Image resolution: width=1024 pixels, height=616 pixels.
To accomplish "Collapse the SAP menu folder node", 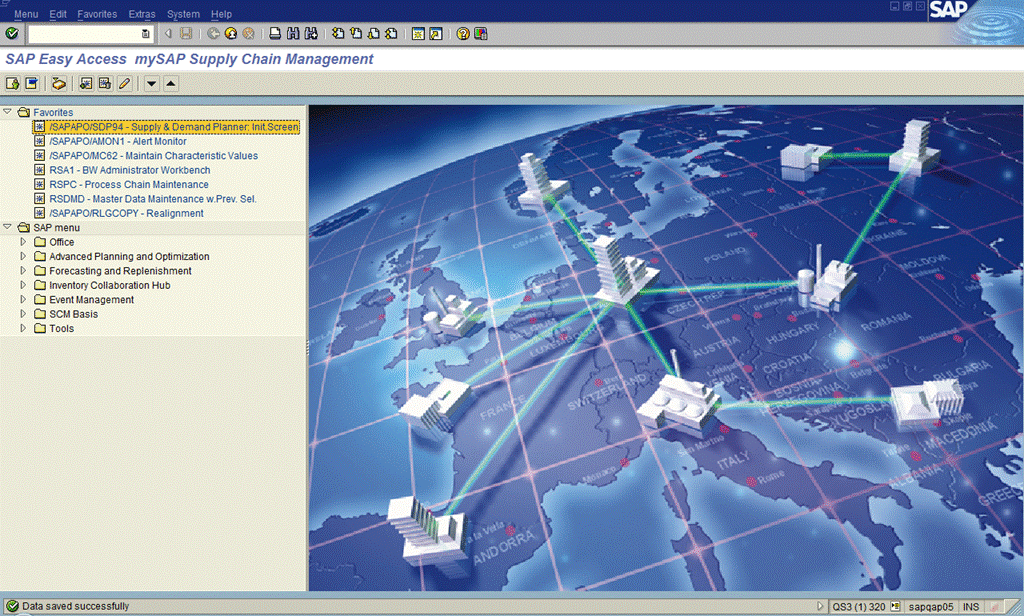I will 7,227.
